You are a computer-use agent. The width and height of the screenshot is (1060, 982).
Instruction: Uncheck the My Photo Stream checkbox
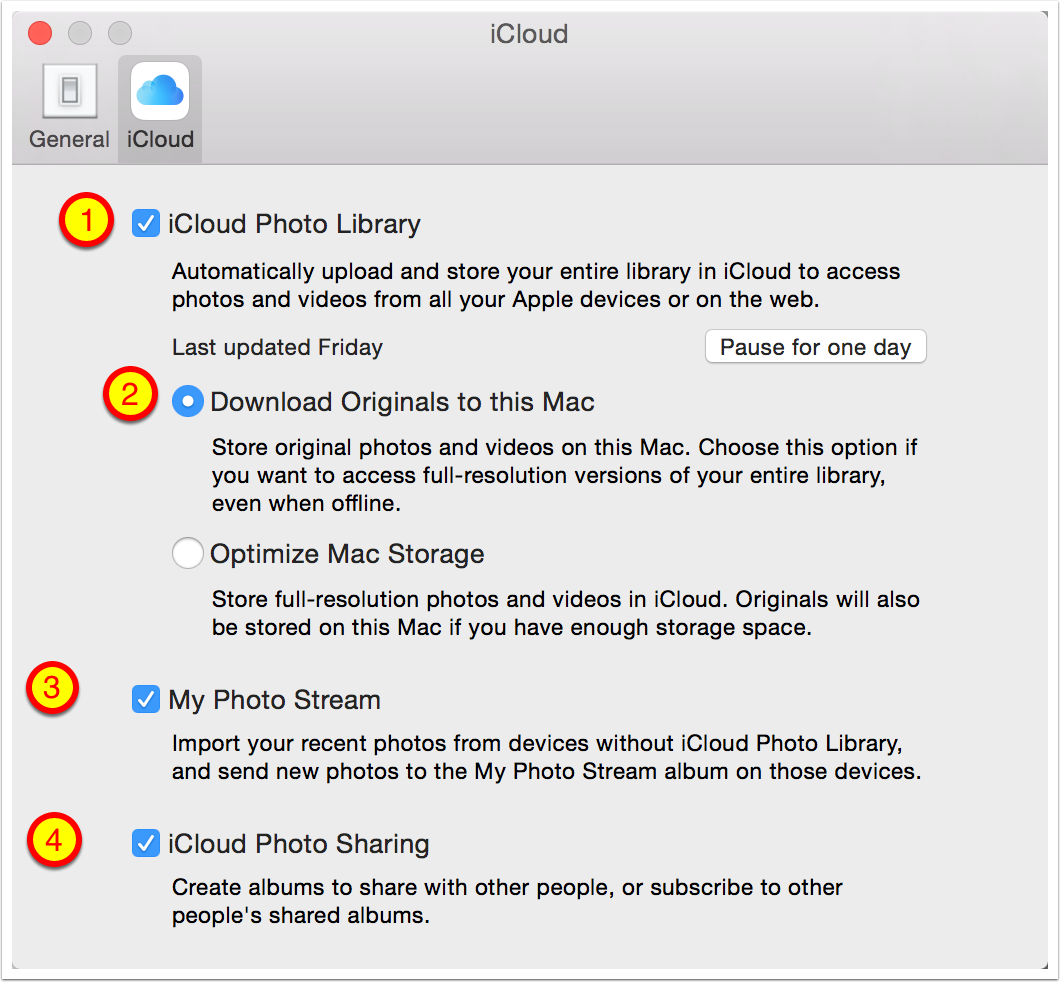click(146, 700)
